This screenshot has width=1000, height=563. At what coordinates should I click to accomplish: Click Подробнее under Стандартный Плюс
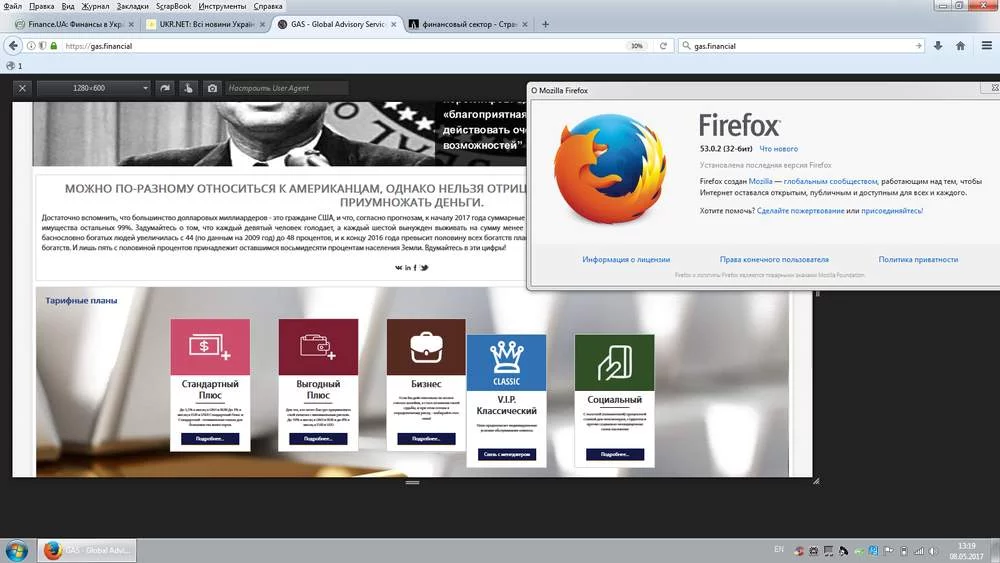tap(210, 439)
